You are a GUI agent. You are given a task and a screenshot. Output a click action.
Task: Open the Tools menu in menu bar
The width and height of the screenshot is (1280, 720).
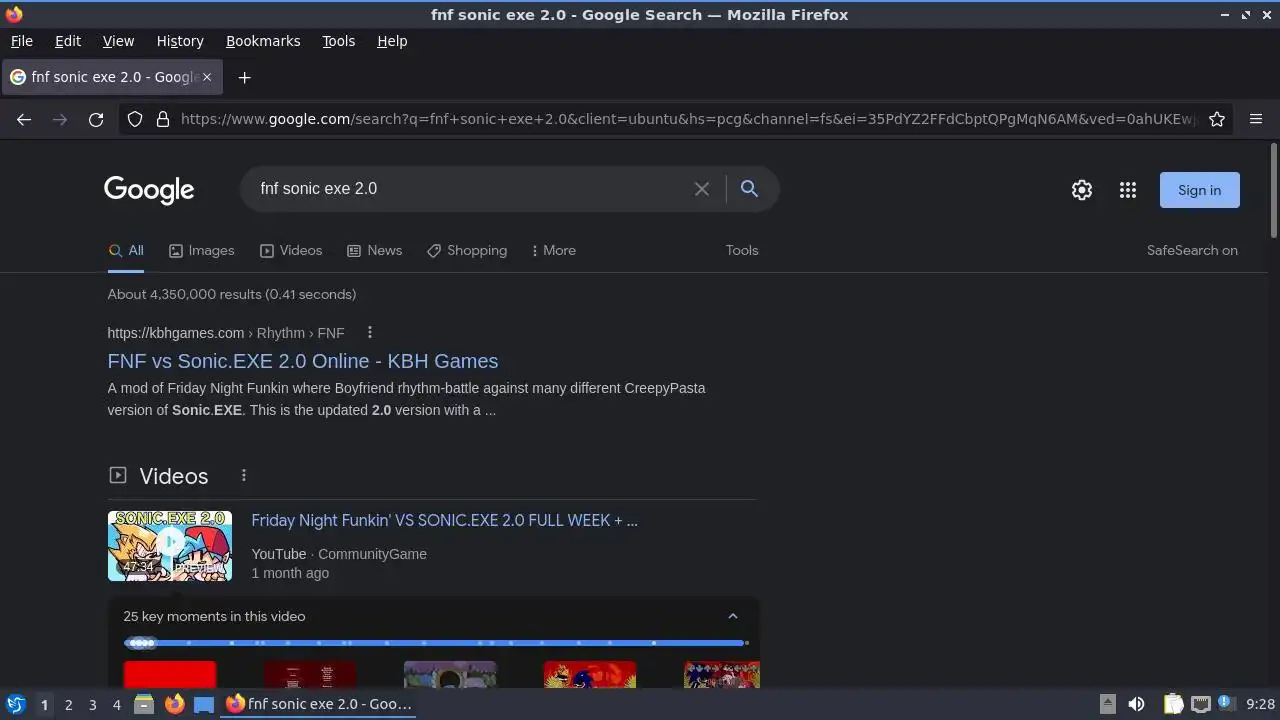pos(339,41)
